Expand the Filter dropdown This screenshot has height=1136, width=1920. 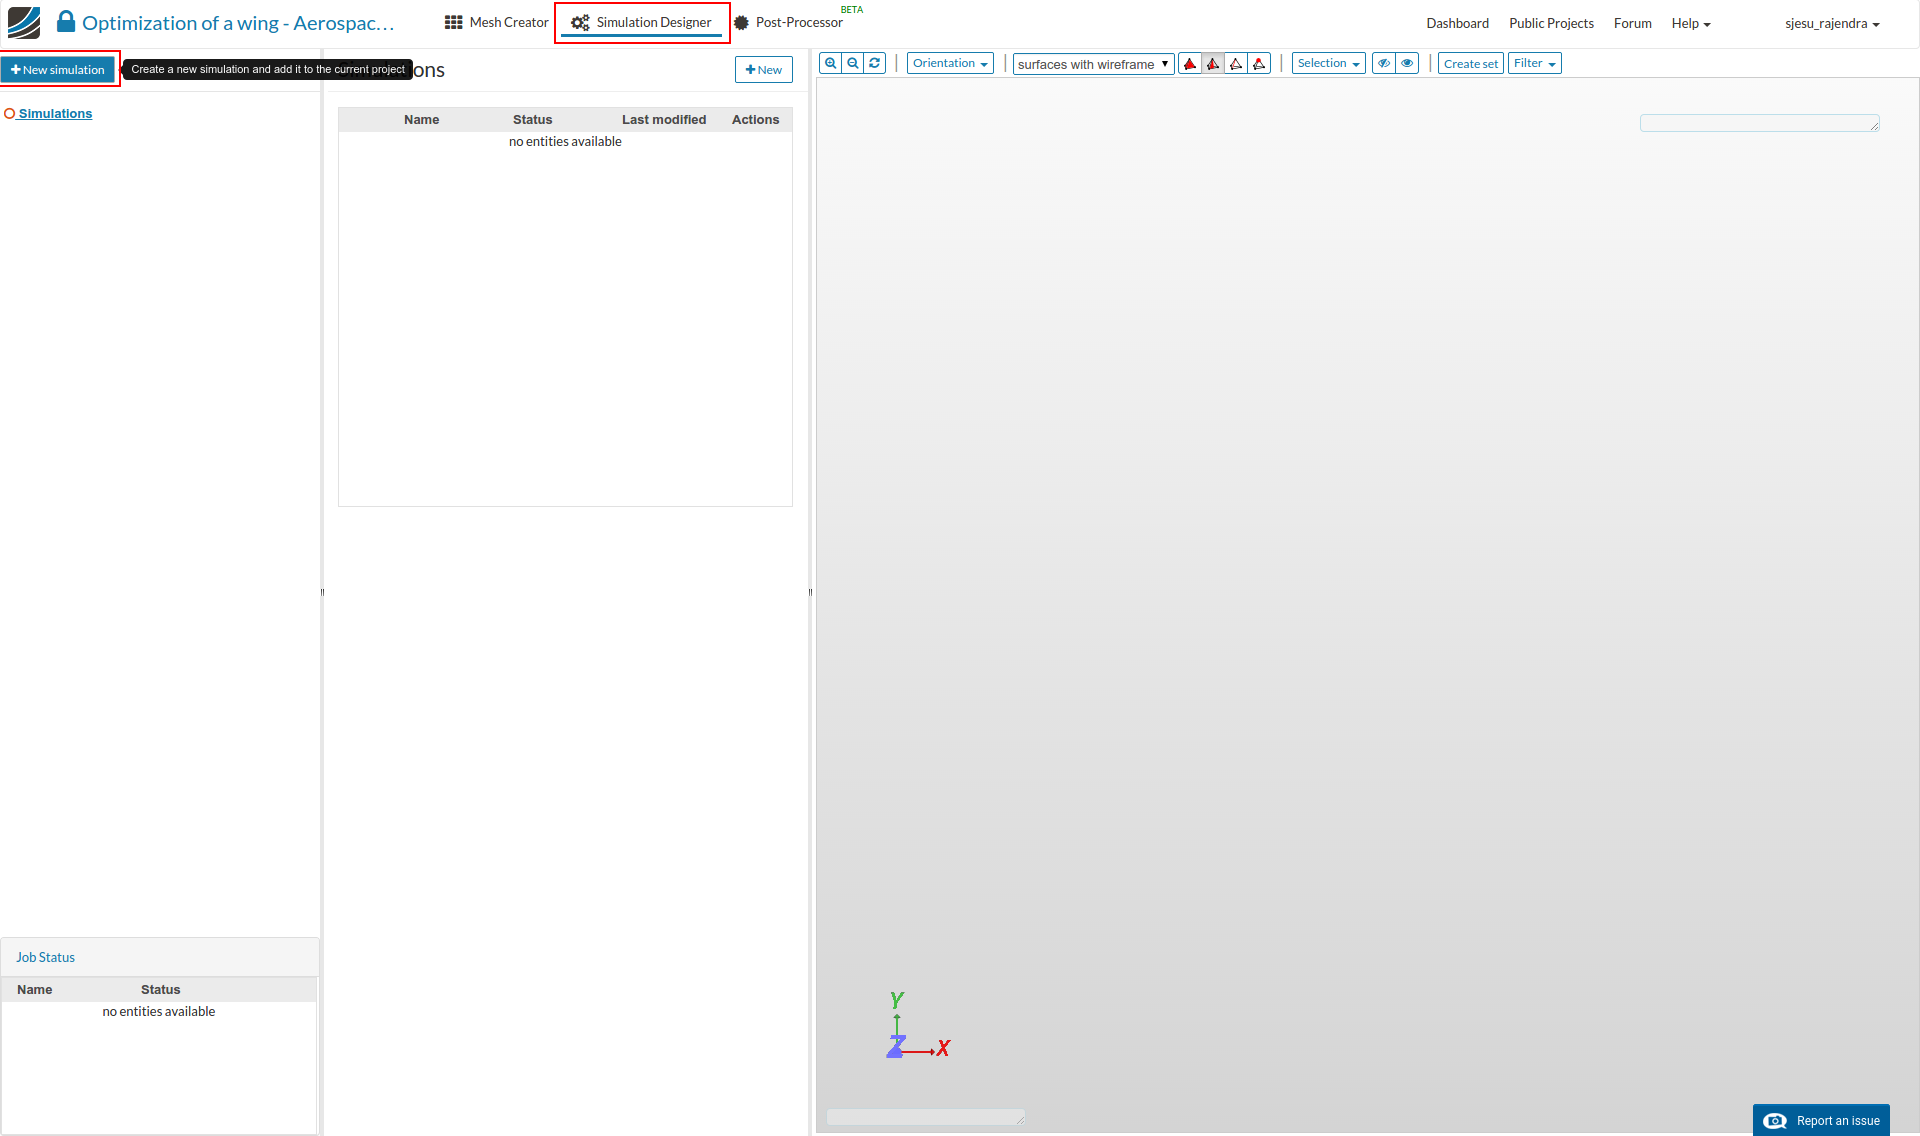point(1534,63)
